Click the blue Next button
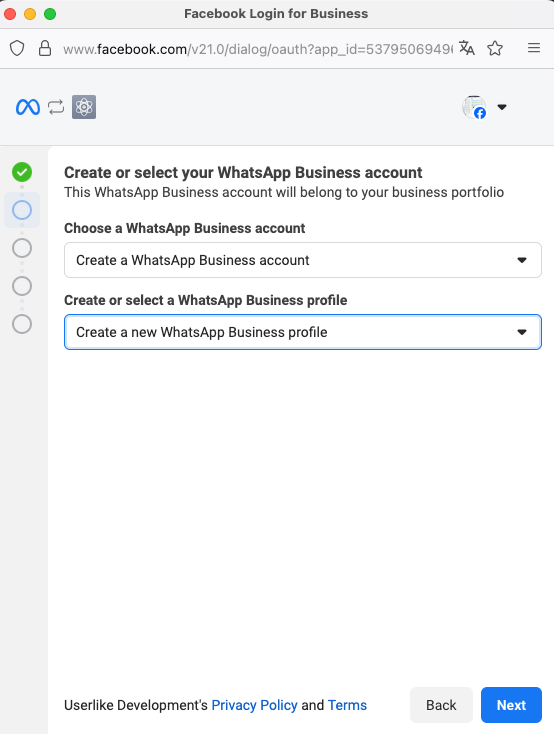 tap(511, 705)
